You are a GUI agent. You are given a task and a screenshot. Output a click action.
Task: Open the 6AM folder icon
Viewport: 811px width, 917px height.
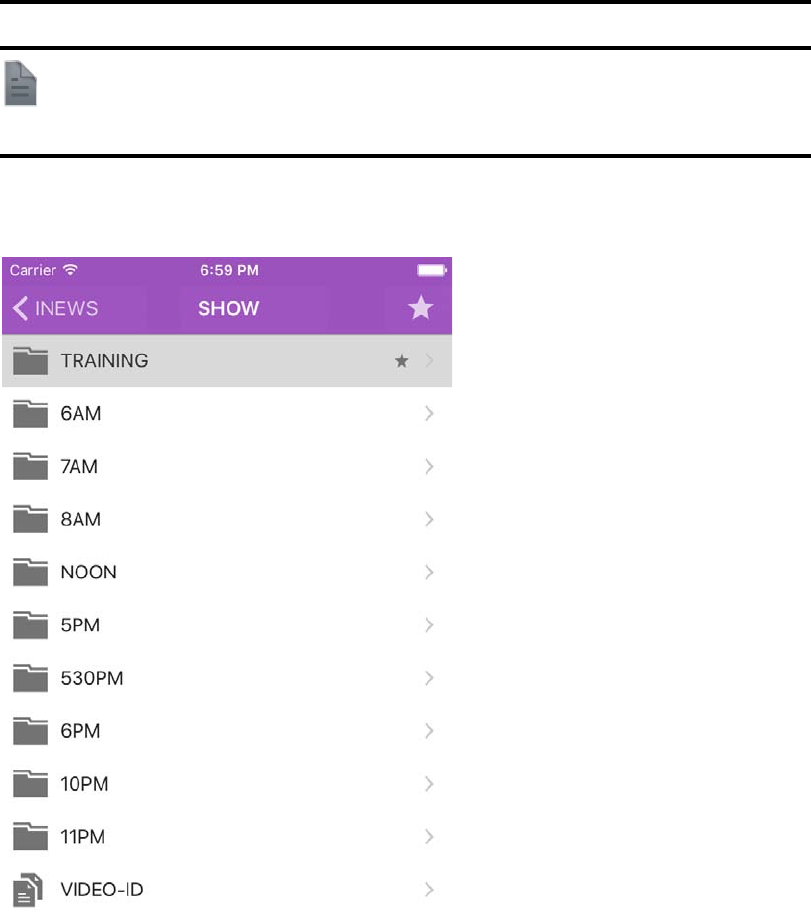(30, 413)
